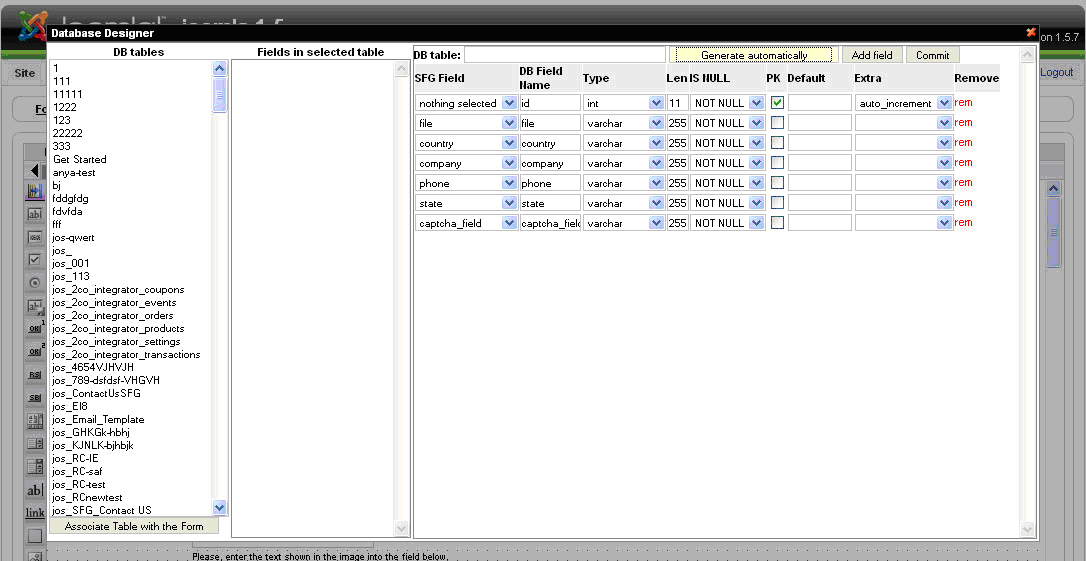The width and height of the screenshot is (1086, 561).
Task: Click the 'link' element icon in sidebar
Action: point(35,513)
